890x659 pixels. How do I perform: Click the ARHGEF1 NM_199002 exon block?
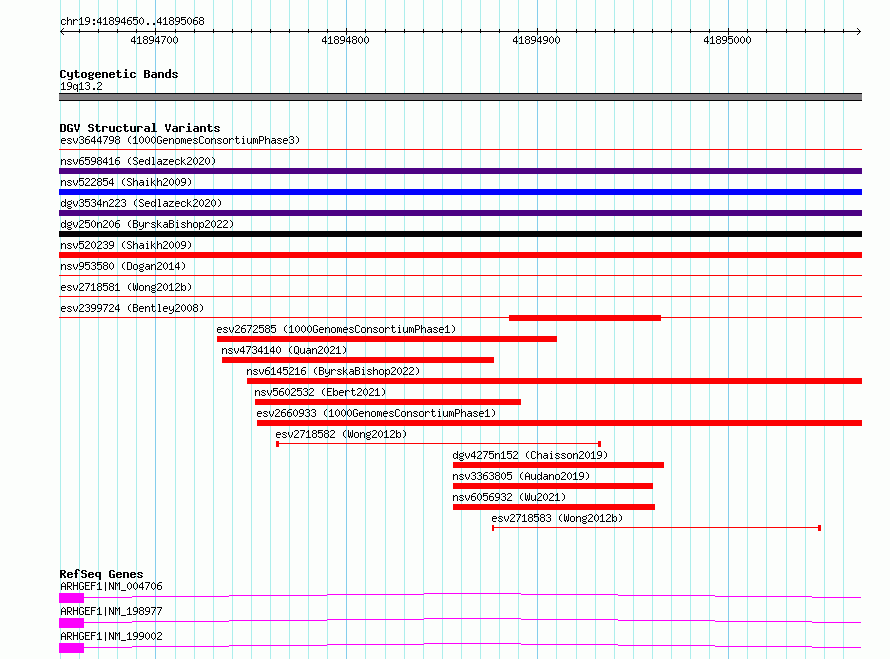coord(72,648)
